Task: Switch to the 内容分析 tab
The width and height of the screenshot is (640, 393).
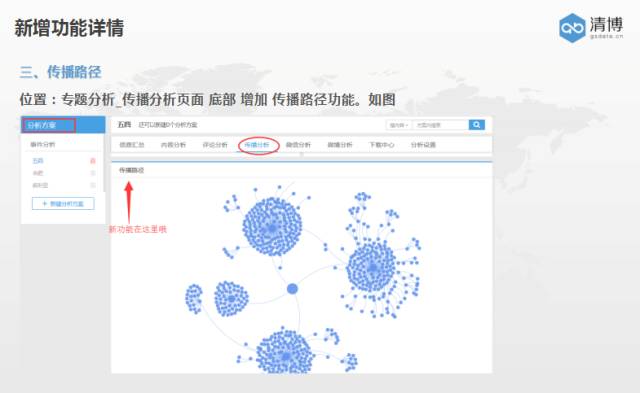Action: pos(173,145)
